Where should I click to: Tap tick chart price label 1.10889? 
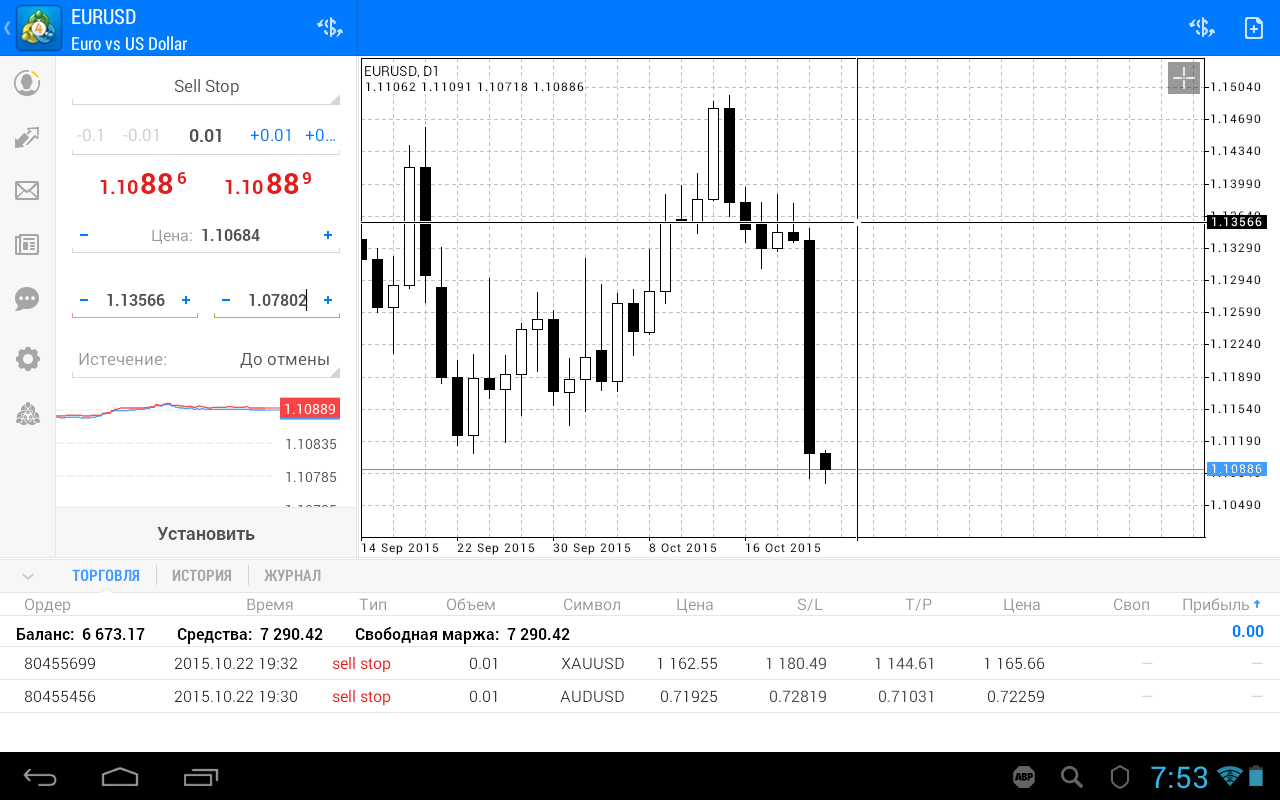coord(310,409)
